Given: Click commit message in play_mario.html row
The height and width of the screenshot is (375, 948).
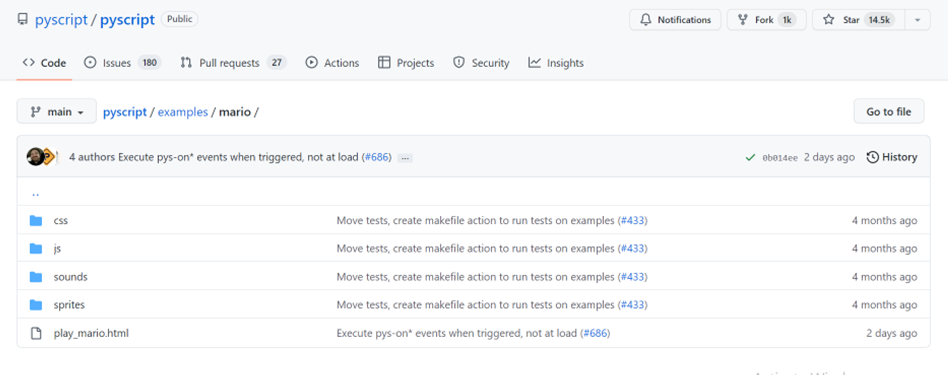Looking at the screenshot, I should point(457,333).
